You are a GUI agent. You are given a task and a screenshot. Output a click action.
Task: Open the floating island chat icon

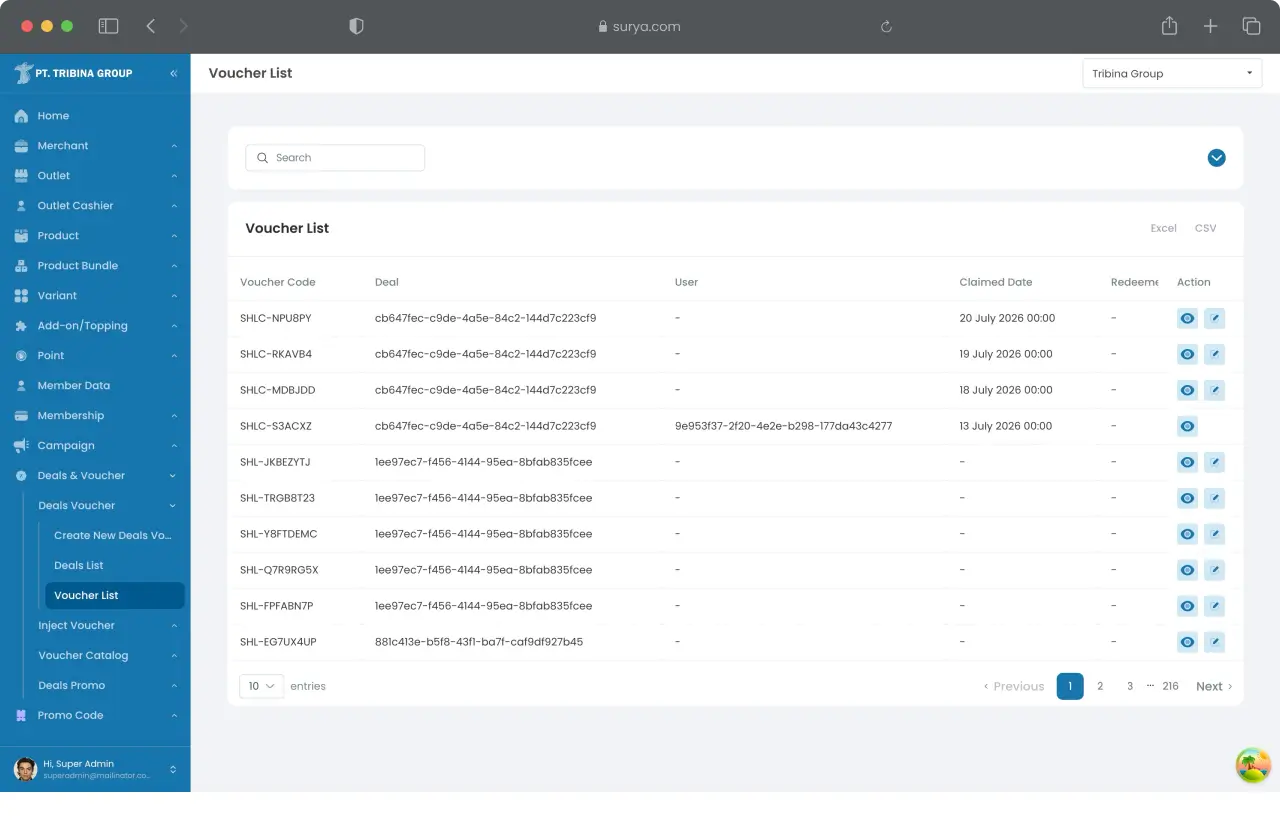click(1253, 766)
